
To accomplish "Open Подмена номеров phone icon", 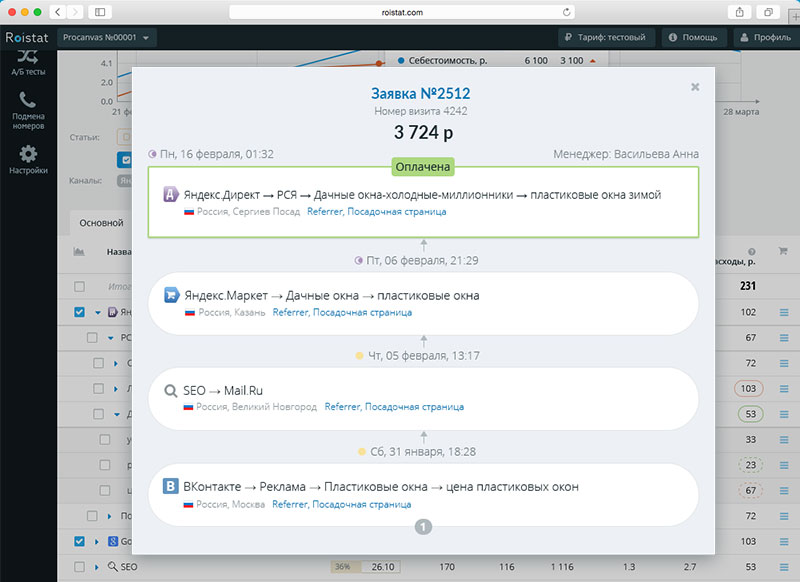I will 28,100.
